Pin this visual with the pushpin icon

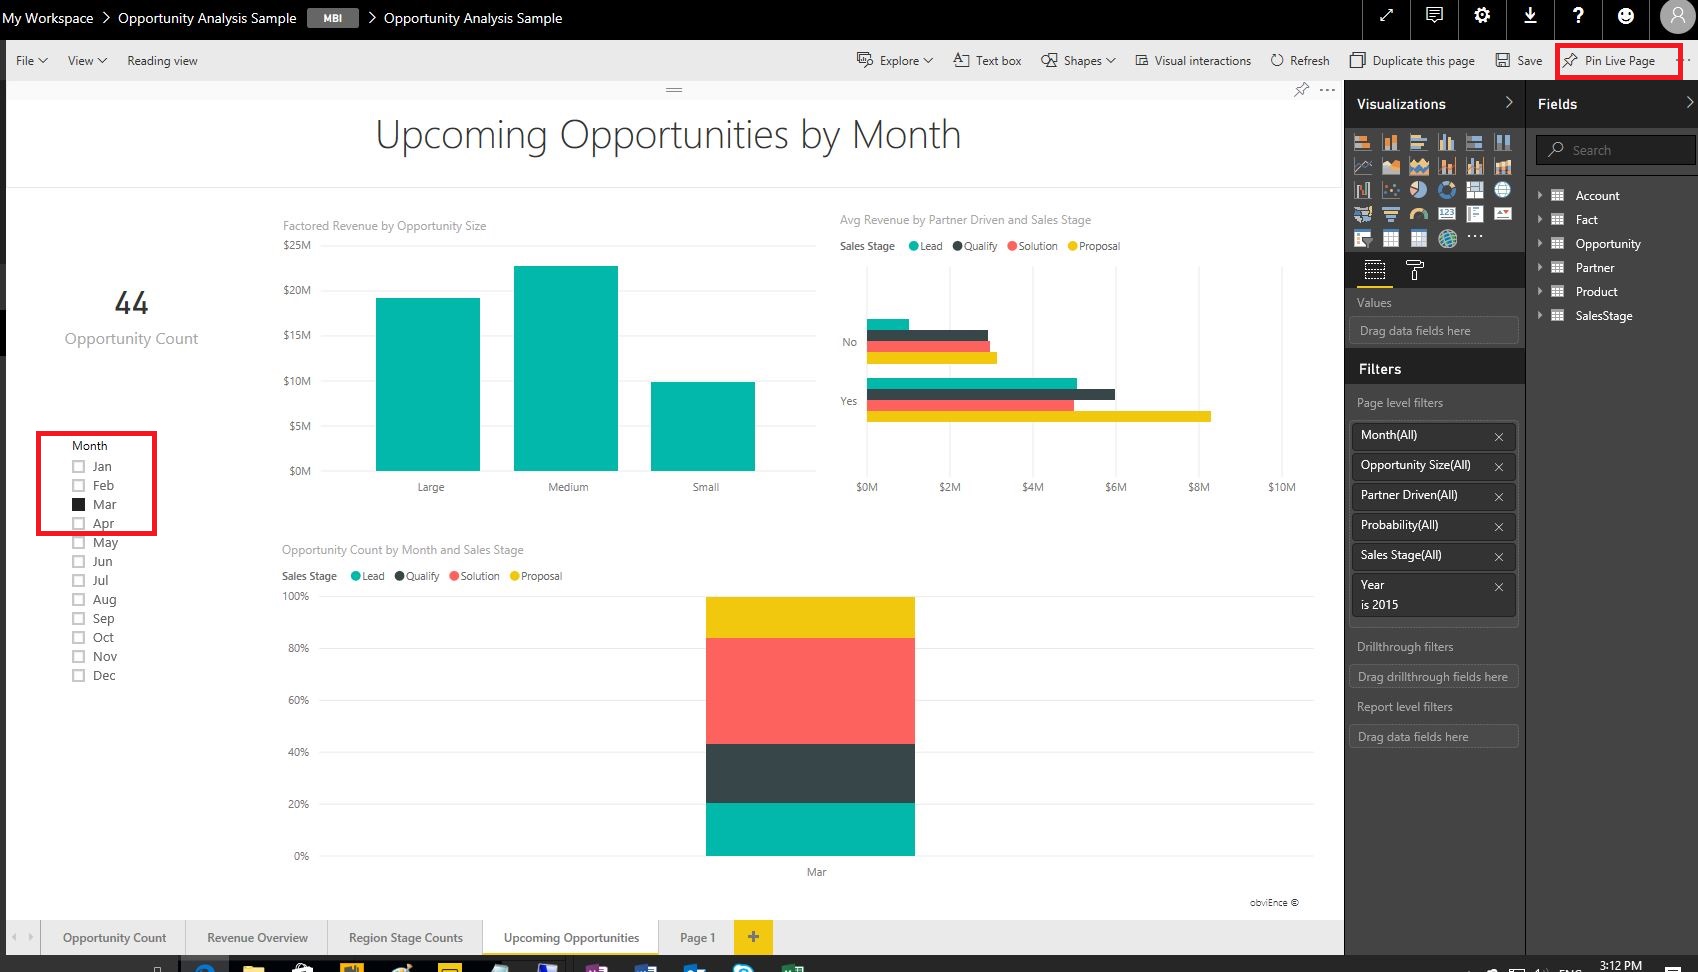click(x=1301, y=90)
